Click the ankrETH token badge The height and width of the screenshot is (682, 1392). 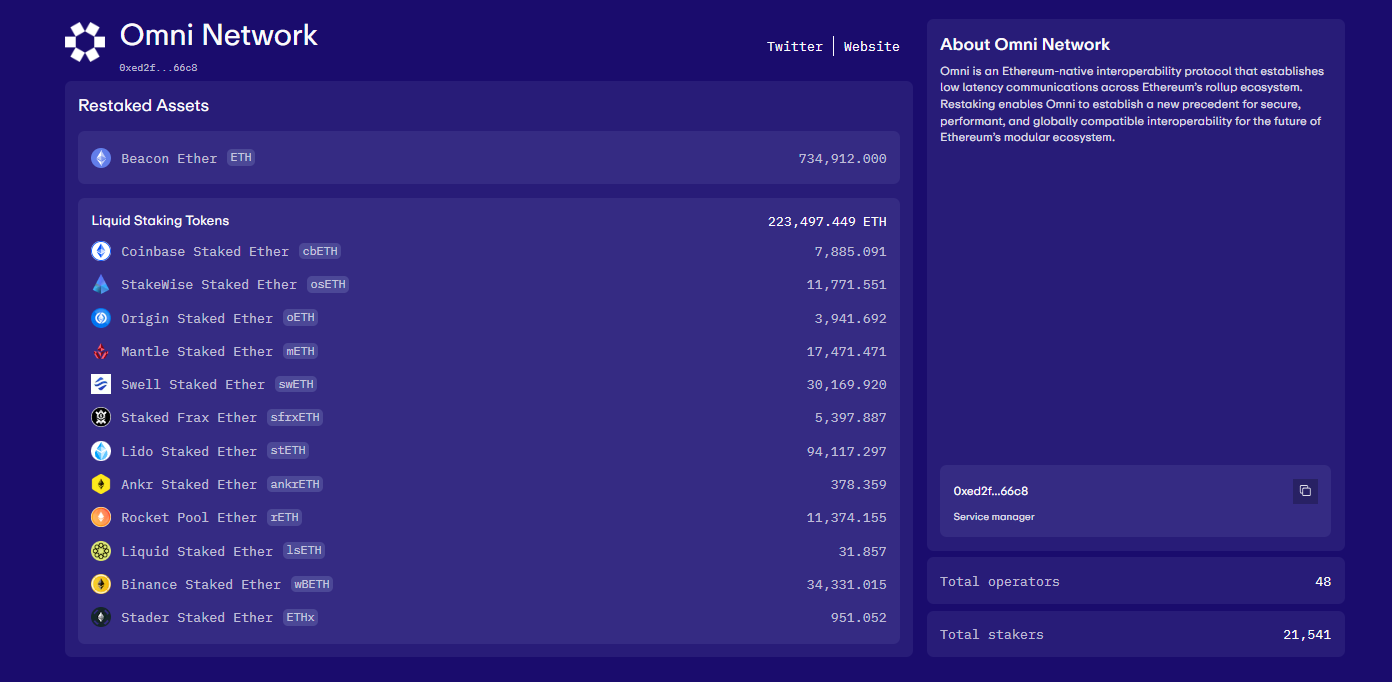295,484
